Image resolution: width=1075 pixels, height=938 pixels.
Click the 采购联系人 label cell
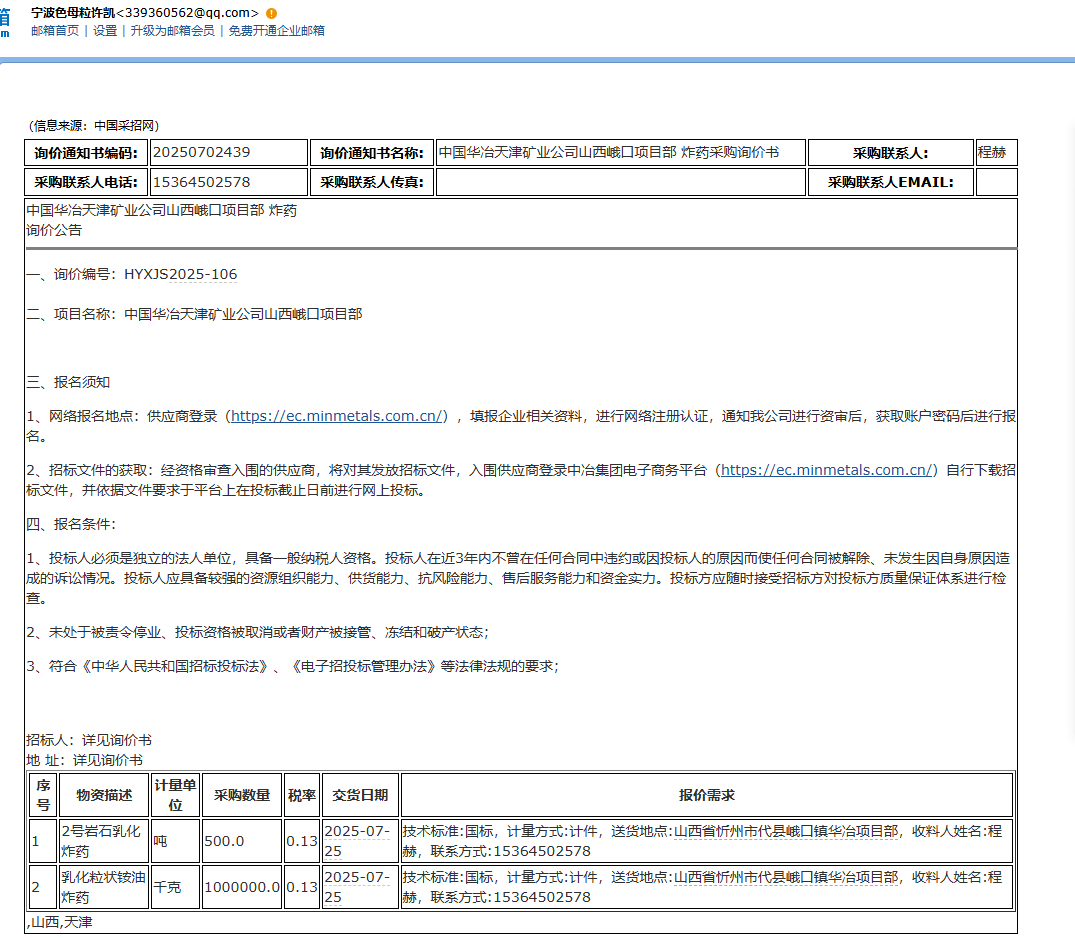pyautogui.click(x=891, y=153)
